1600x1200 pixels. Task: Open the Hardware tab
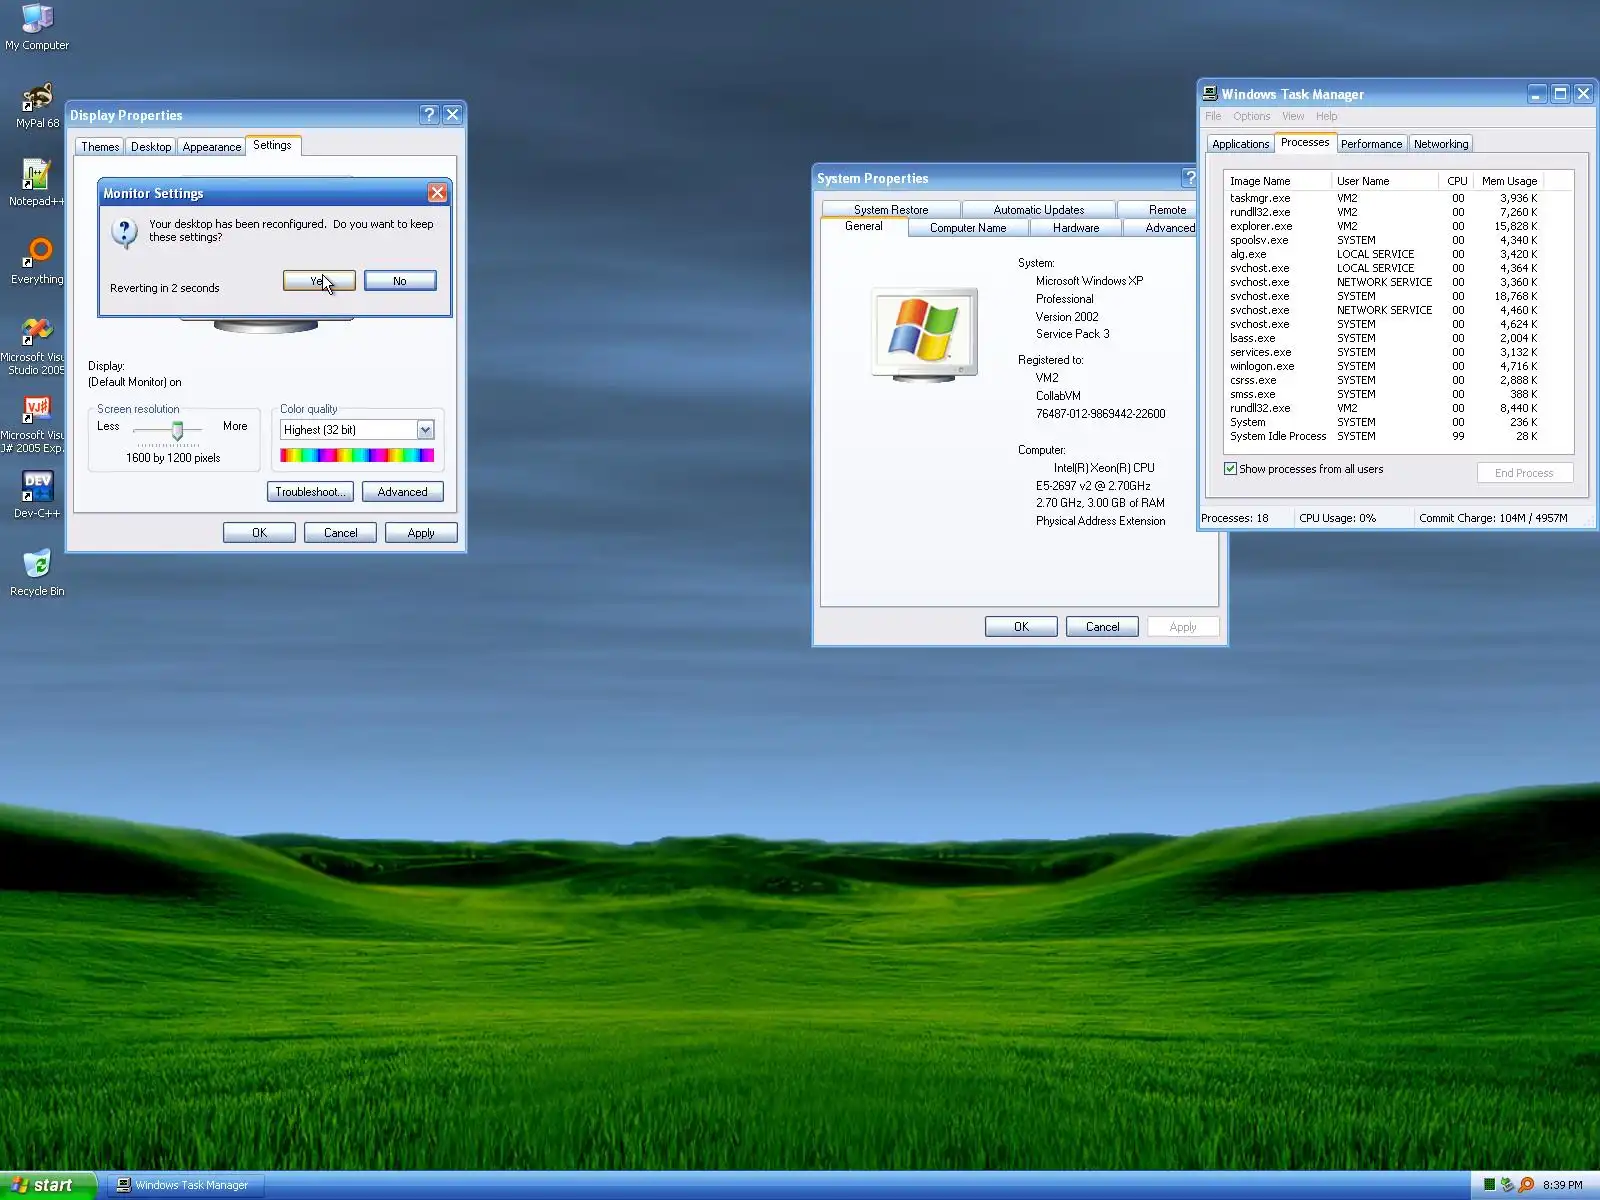point(1076,228)
